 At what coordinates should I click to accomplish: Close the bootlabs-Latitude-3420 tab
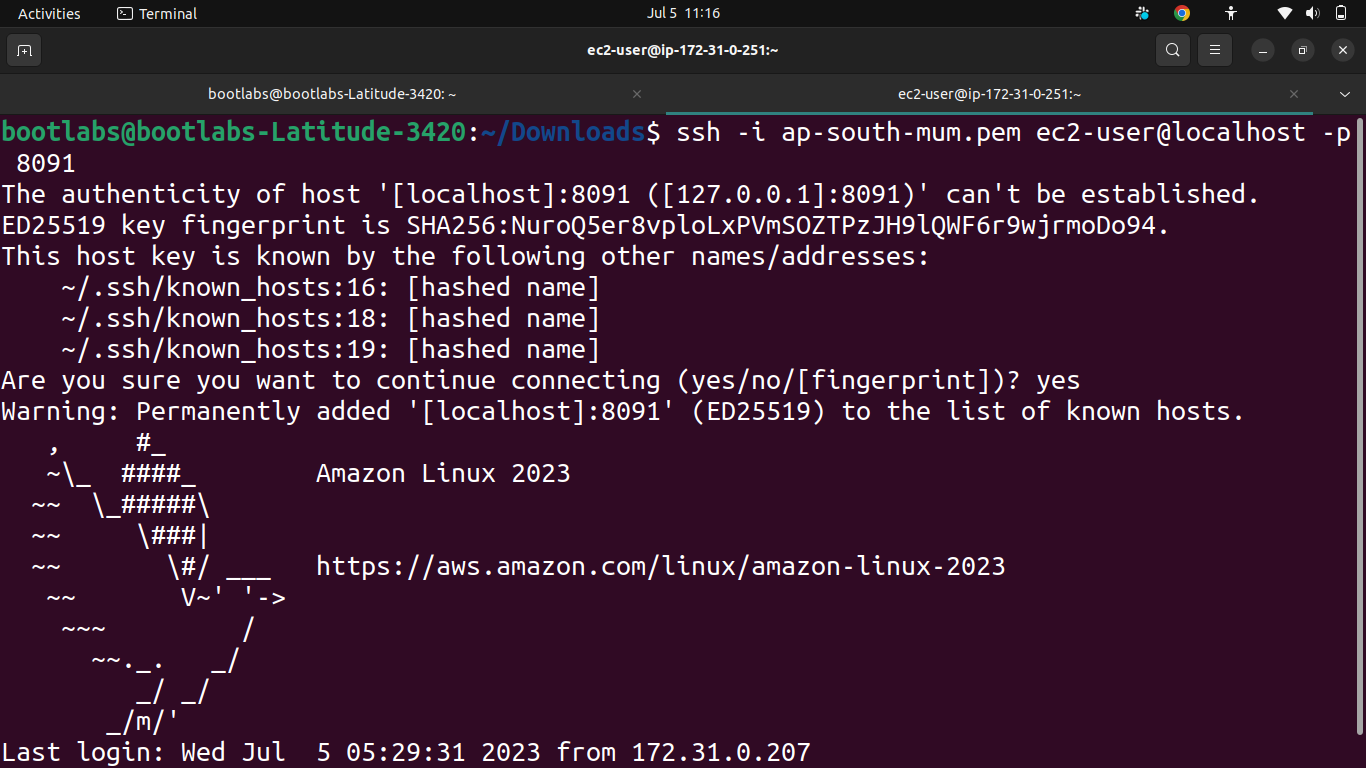[637, 94]
